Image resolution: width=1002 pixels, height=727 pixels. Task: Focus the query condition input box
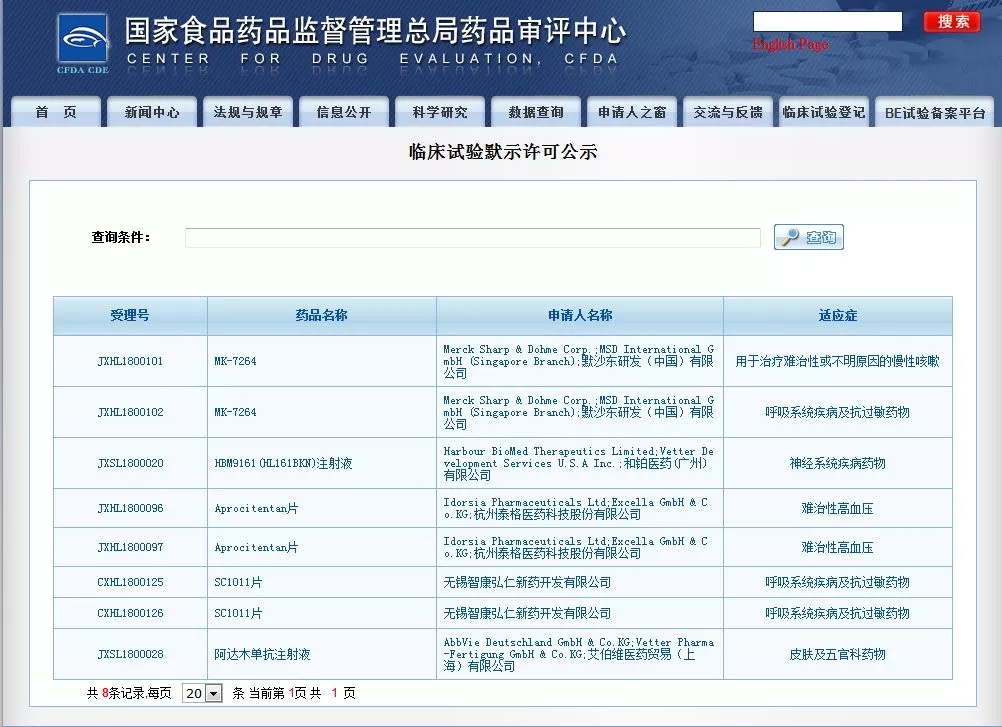(472, 238)
